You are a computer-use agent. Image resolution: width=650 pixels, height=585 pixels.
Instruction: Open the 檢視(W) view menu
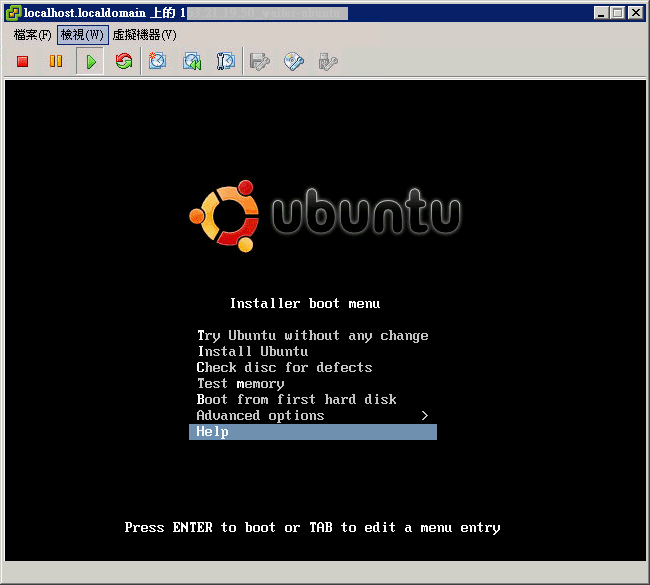(82, 35)
